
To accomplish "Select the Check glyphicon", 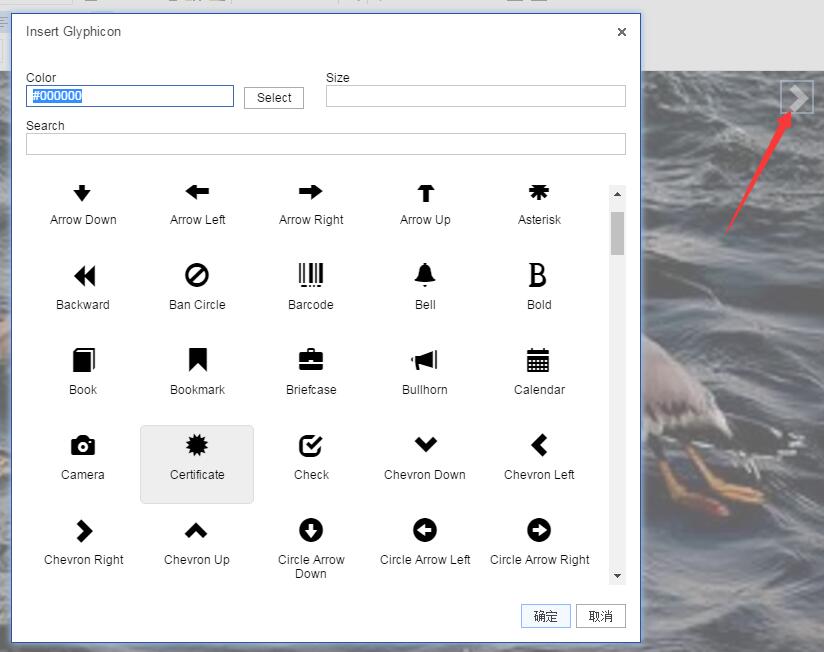I will pos(311,460).
